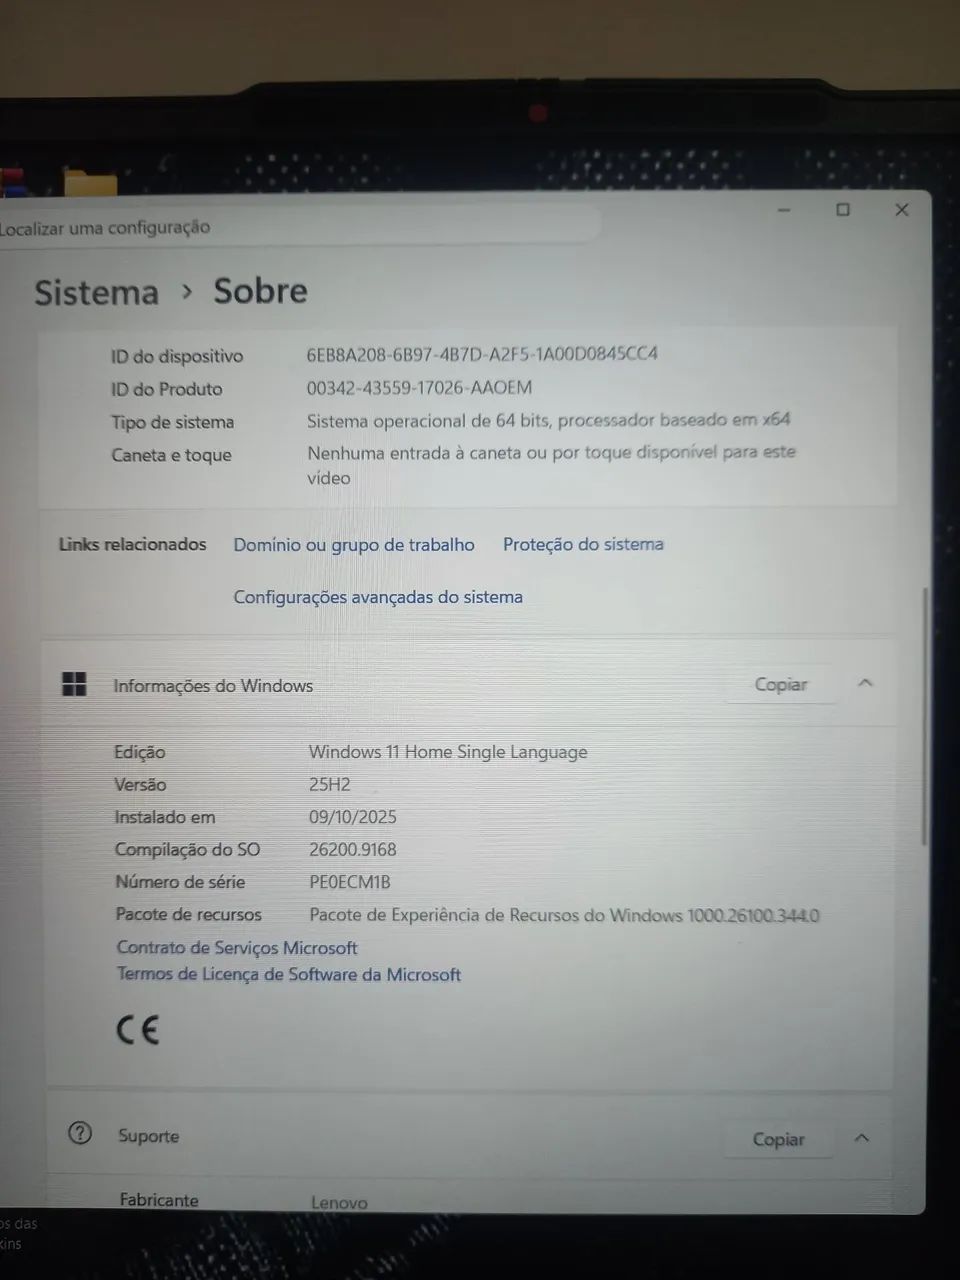Collapse the Informações do Windows section
This screenshot has width=960, height=1280.
pos(866,683)
